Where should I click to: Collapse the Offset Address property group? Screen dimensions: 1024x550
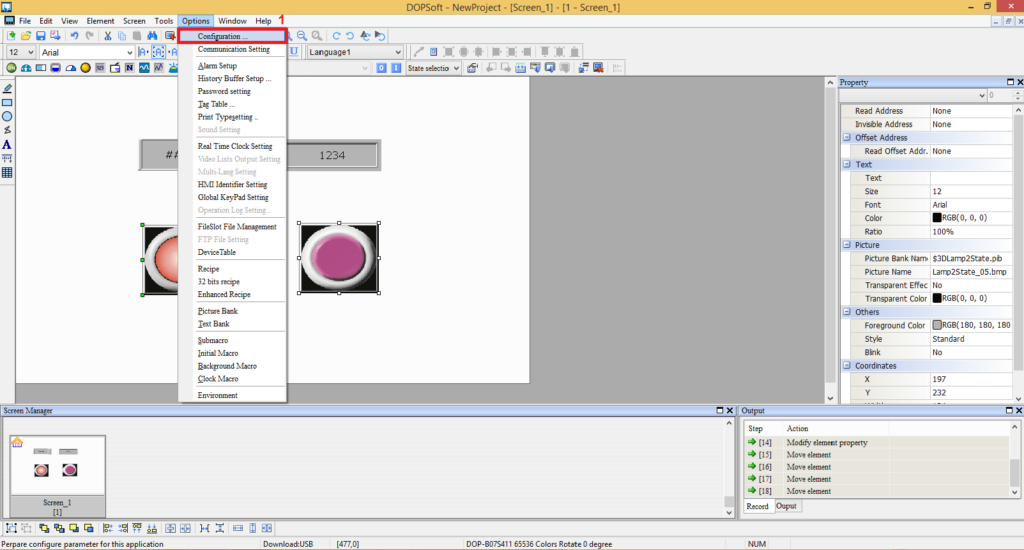(847, 138)
